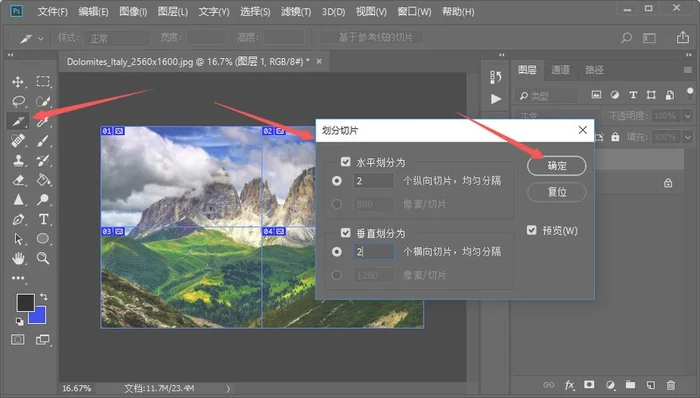Open the 文件(F) menu
The width and height of the screenshot is (700, 398).
click(53, 12)
